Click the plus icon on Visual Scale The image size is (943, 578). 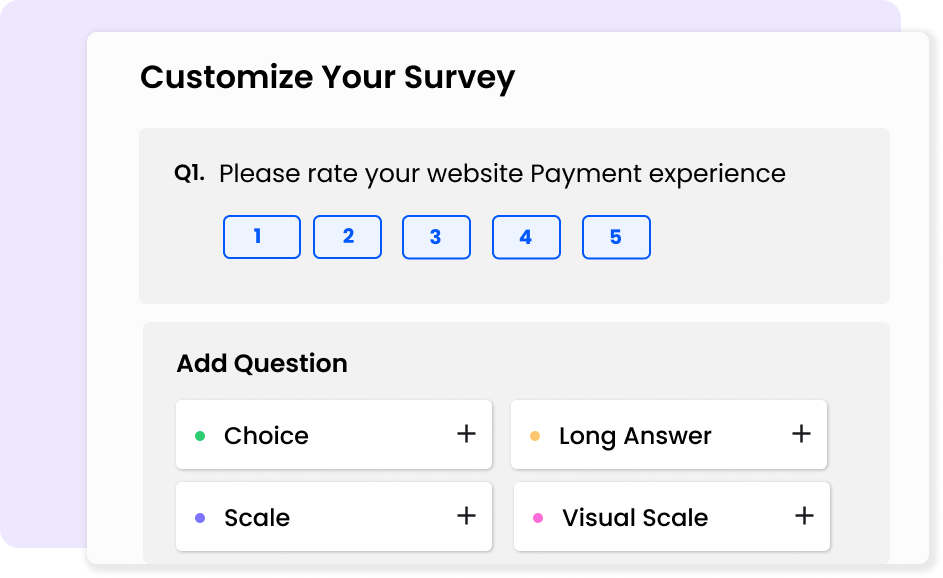pos(804,515)
